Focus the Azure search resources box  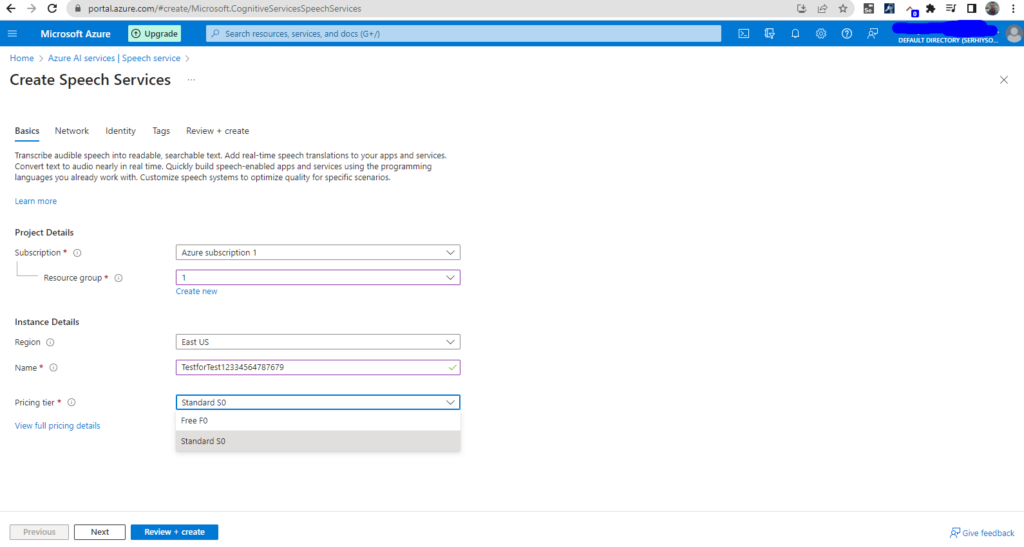pyautogui.click(x=464, y=33)
